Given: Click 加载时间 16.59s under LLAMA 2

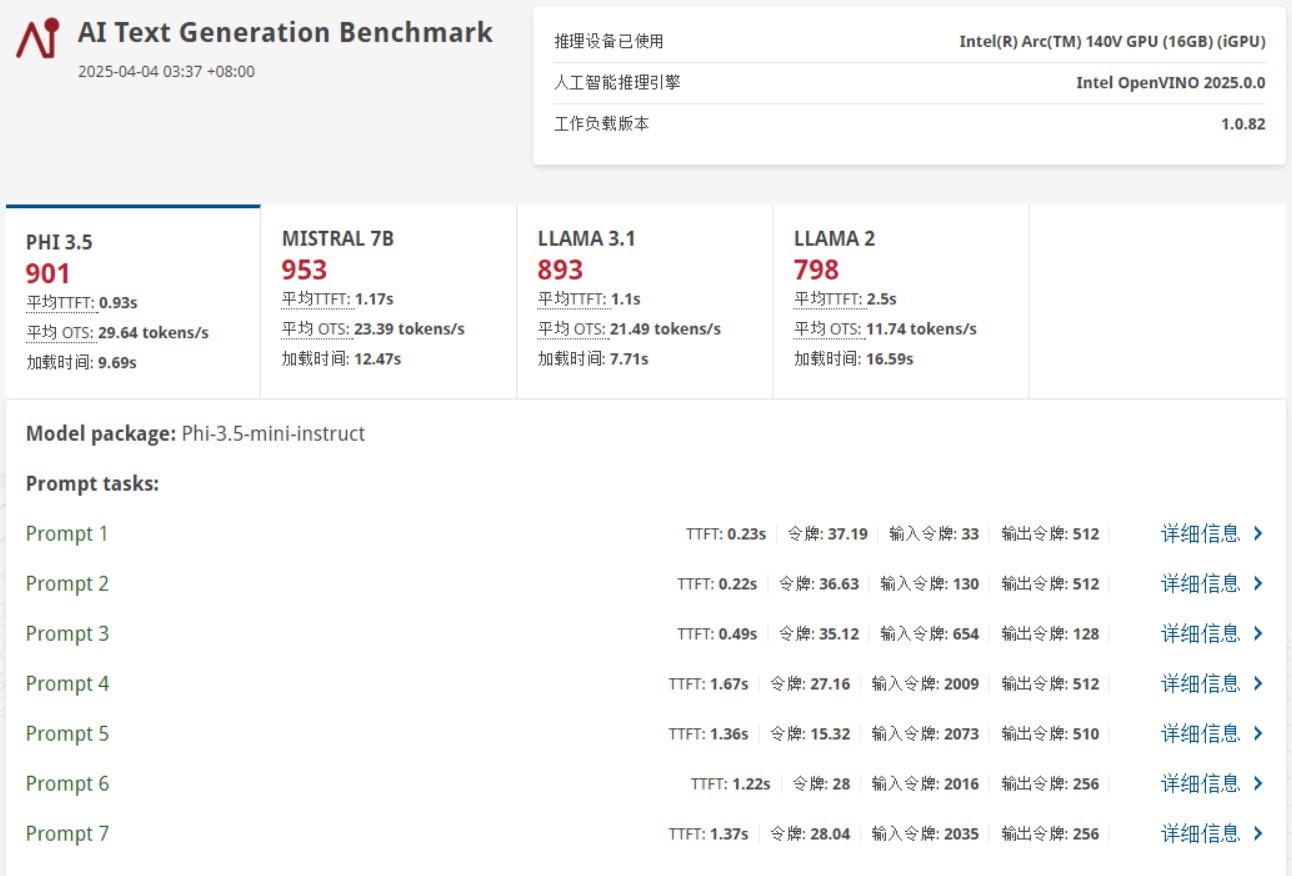Looking at the screenshot, I should point(853,359).
